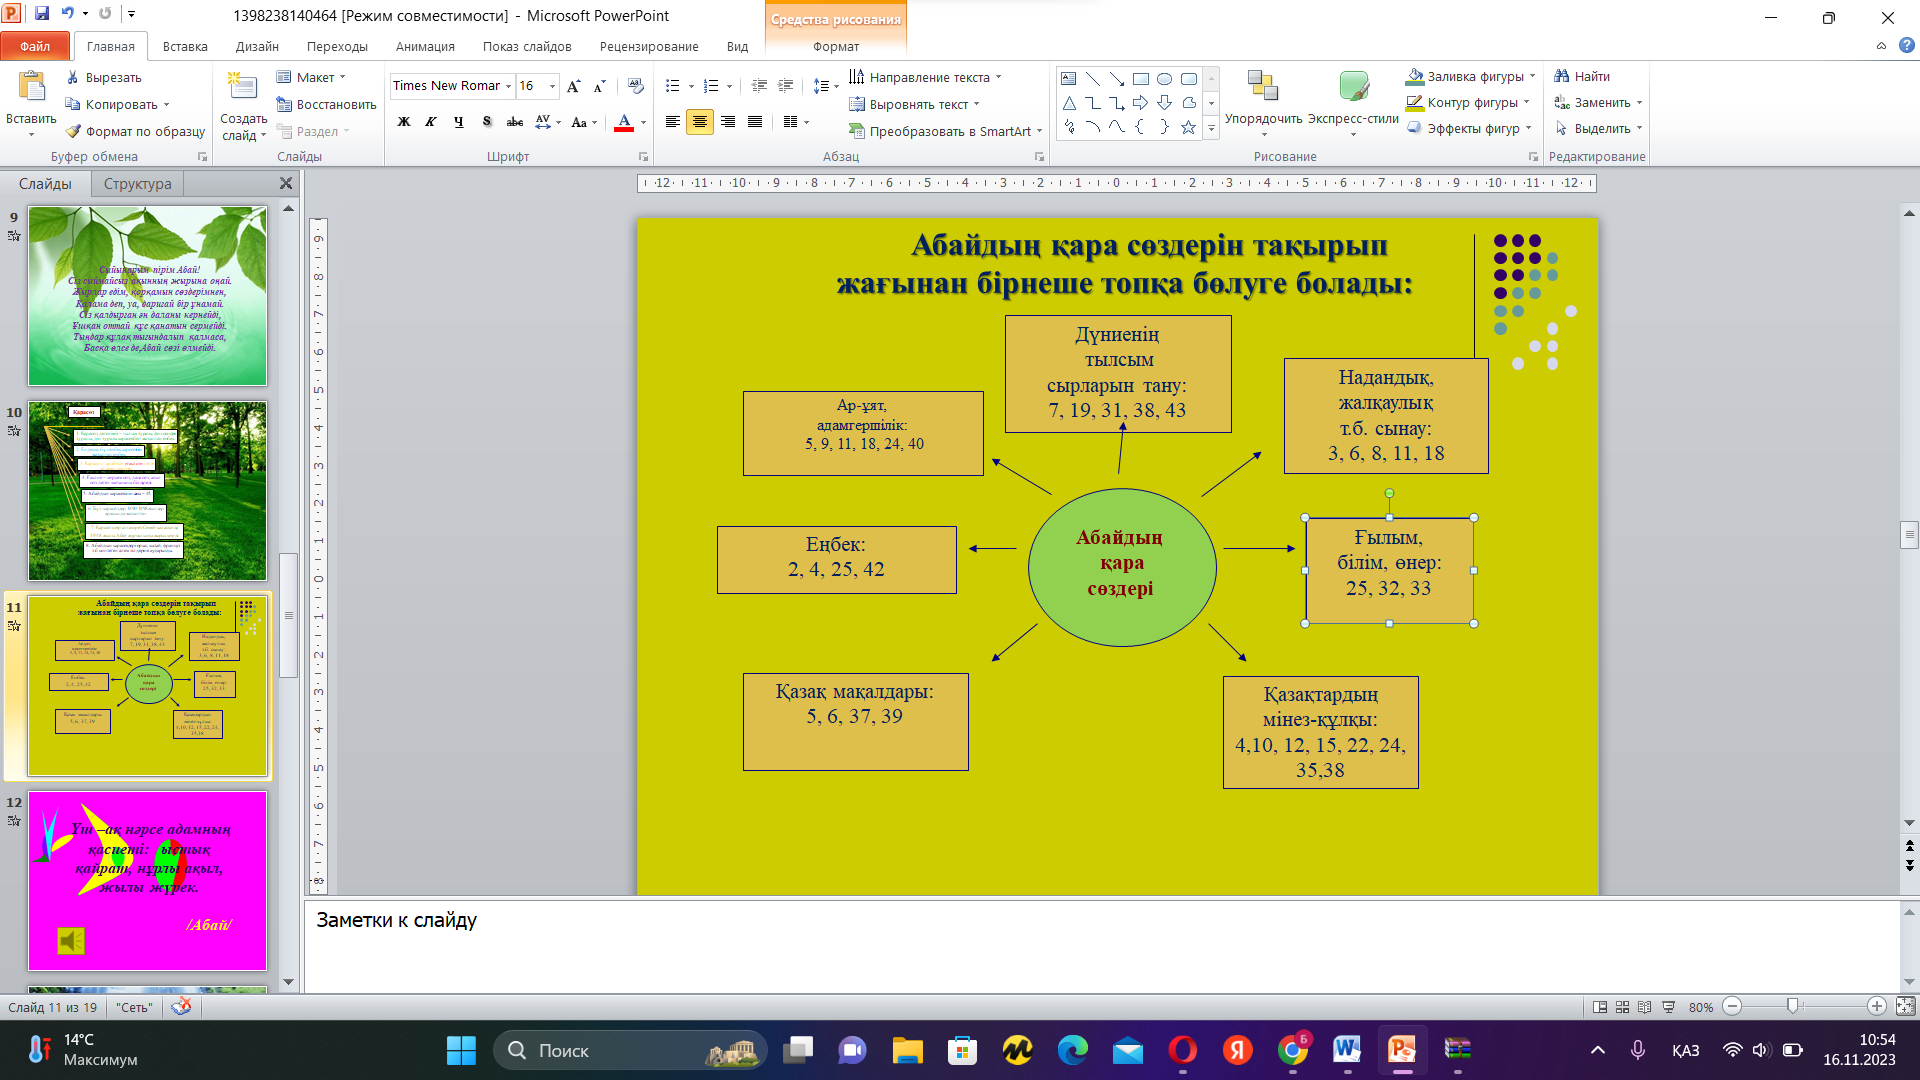Click the Find binoculars icon

[1561, 76]
